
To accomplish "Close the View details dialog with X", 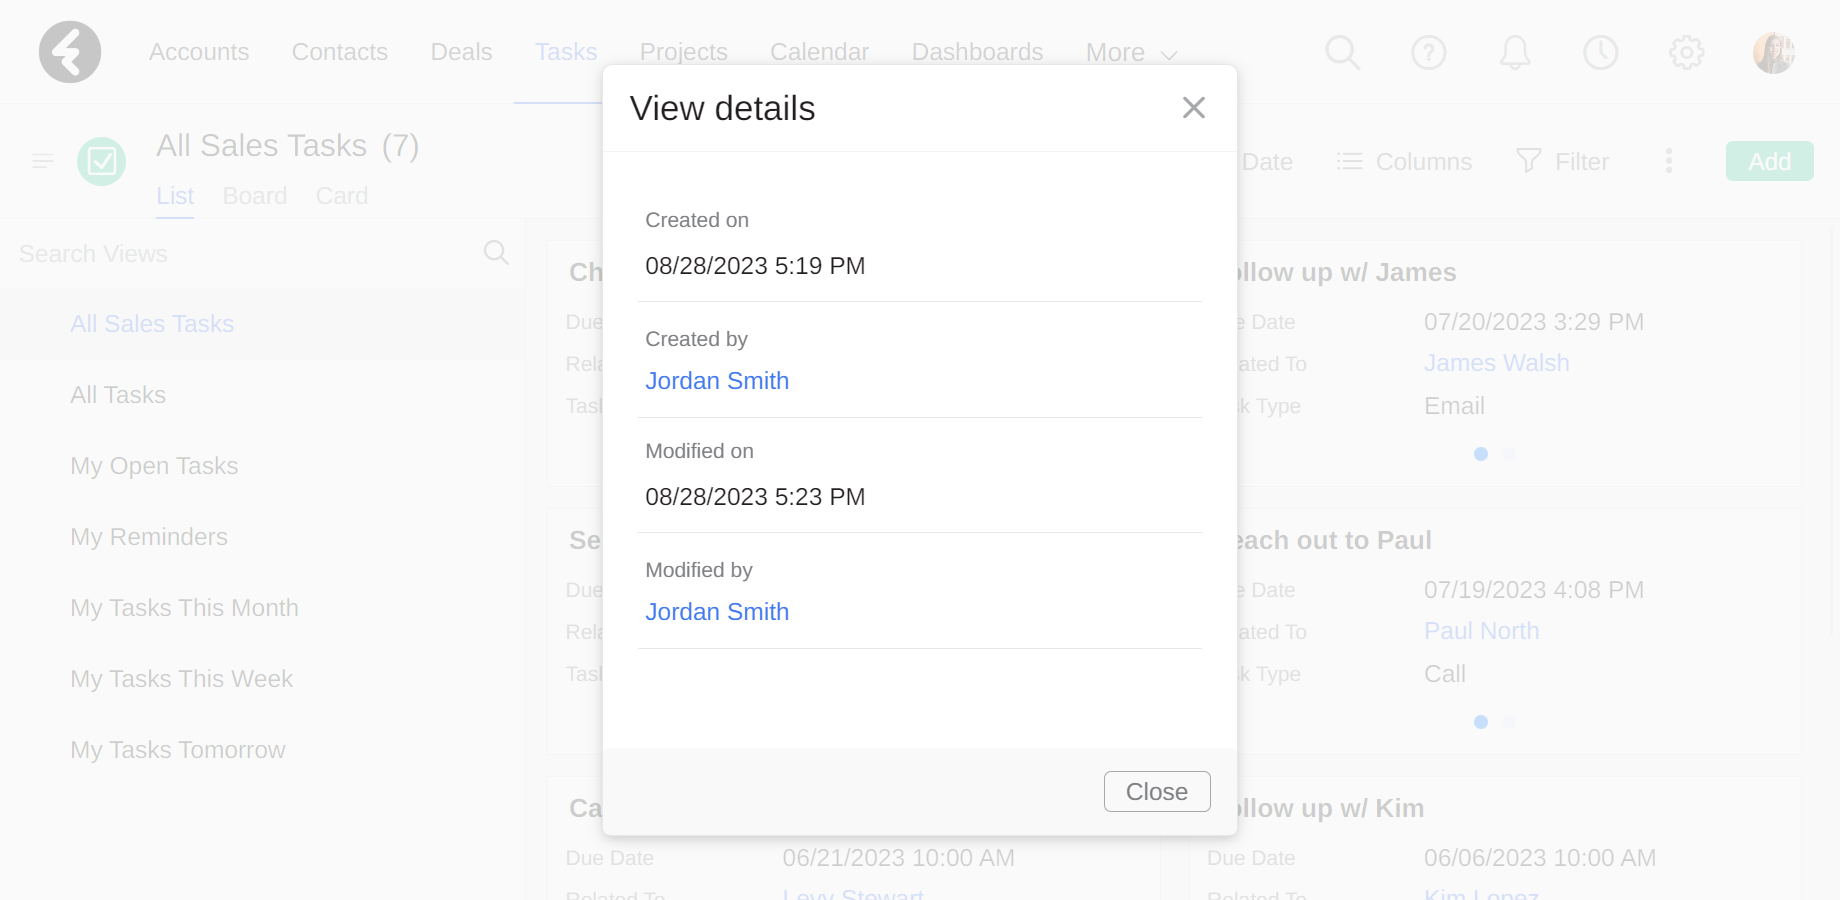I will (x=1194, y=108).
